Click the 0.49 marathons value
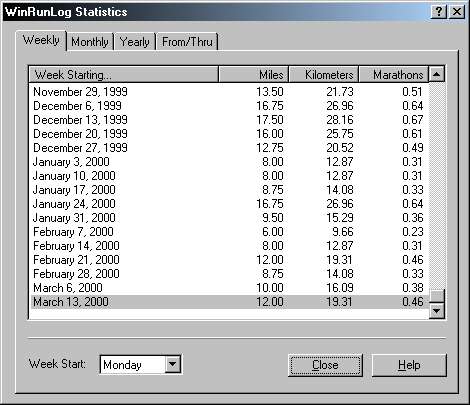 tap(413, 148)
